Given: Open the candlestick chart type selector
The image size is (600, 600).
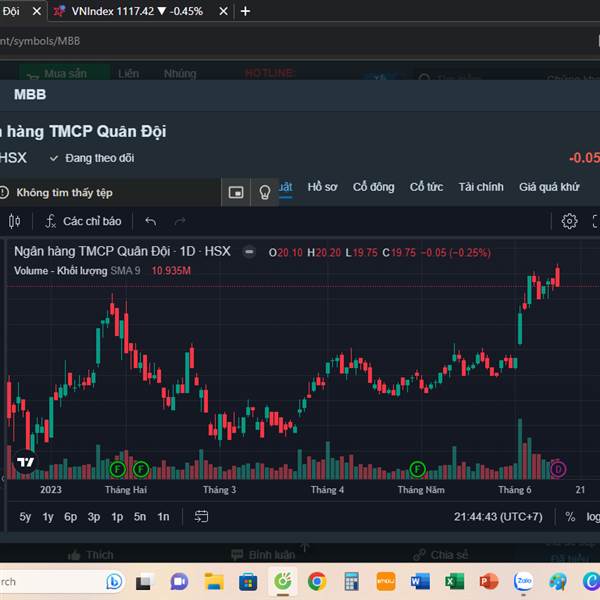Looking at the screenshot, I should point(15,221).
